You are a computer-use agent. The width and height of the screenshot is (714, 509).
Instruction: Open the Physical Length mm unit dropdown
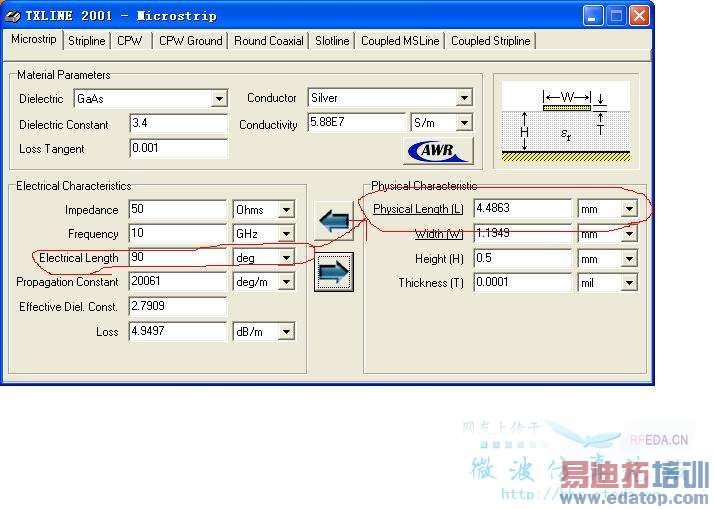tap(629, 209)
